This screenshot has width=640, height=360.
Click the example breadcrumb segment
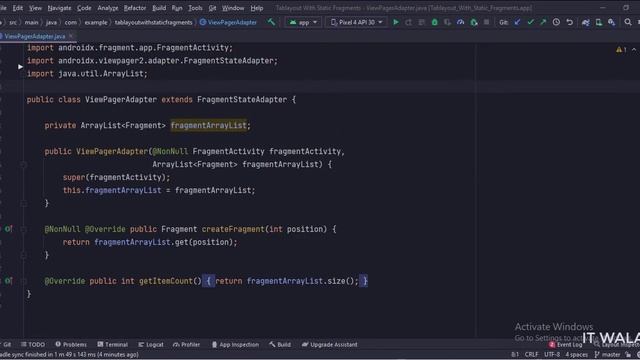(x=96, y=22)
